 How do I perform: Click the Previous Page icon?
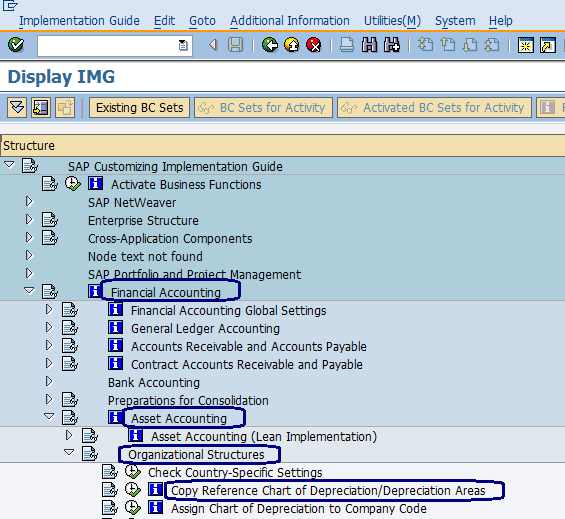pos(448,45)
